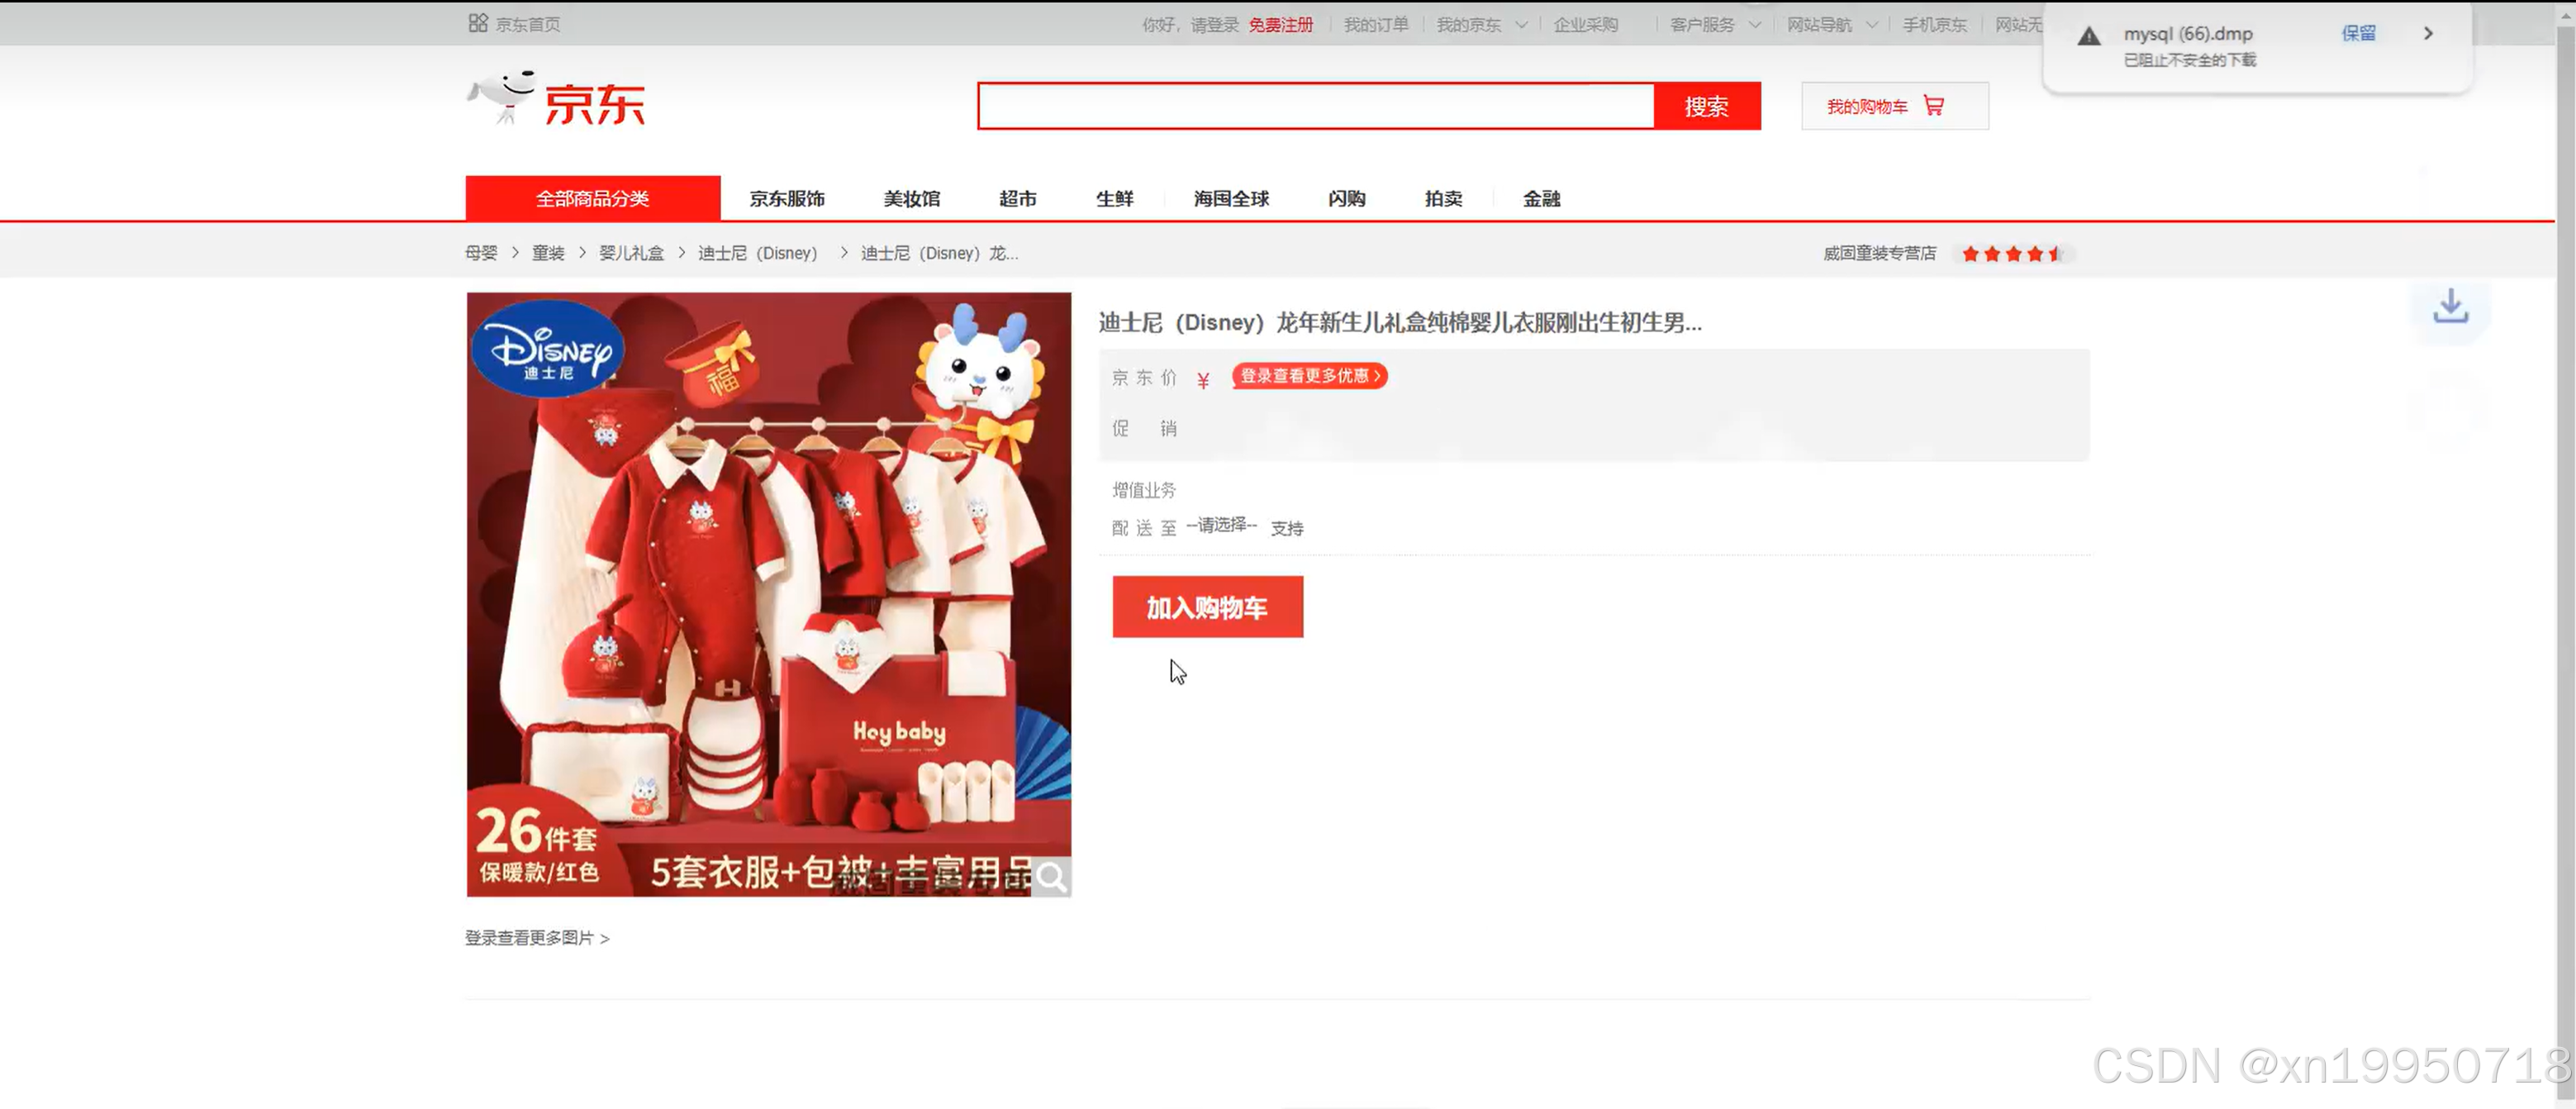
Task: Open the 生鲜 tab
Action: coord(1114,199)
